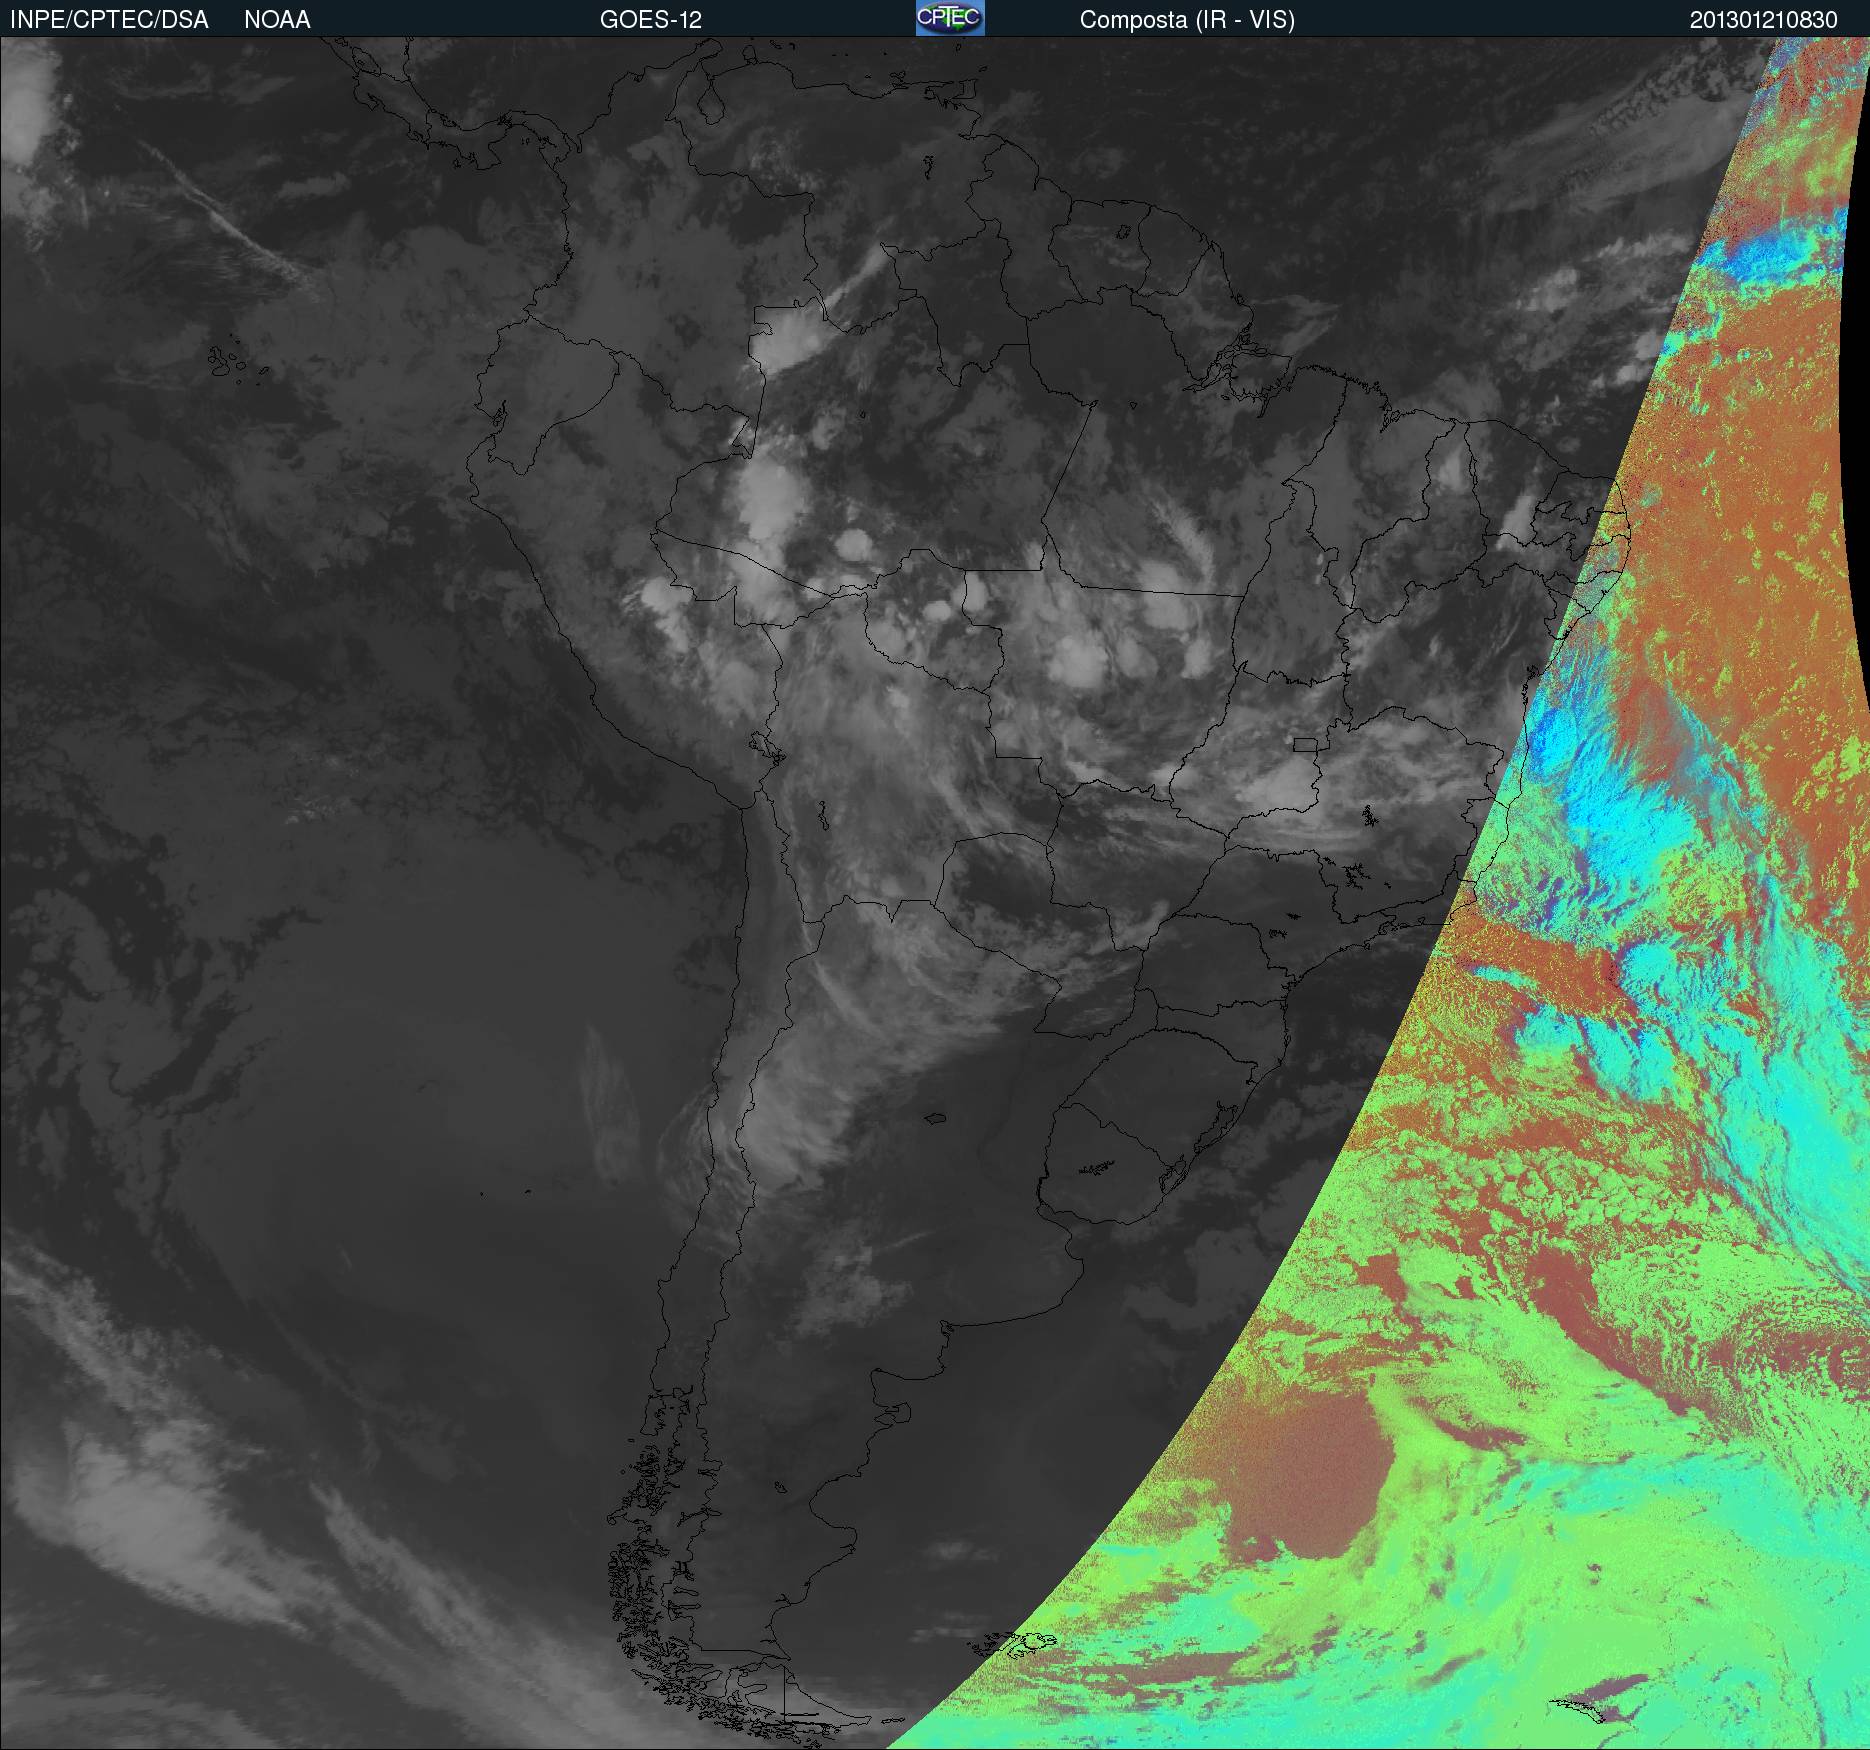Screen dimensions: 1870x1750
Task: Click the INPE/CPTEC/DSA header text
Action: 109,20
